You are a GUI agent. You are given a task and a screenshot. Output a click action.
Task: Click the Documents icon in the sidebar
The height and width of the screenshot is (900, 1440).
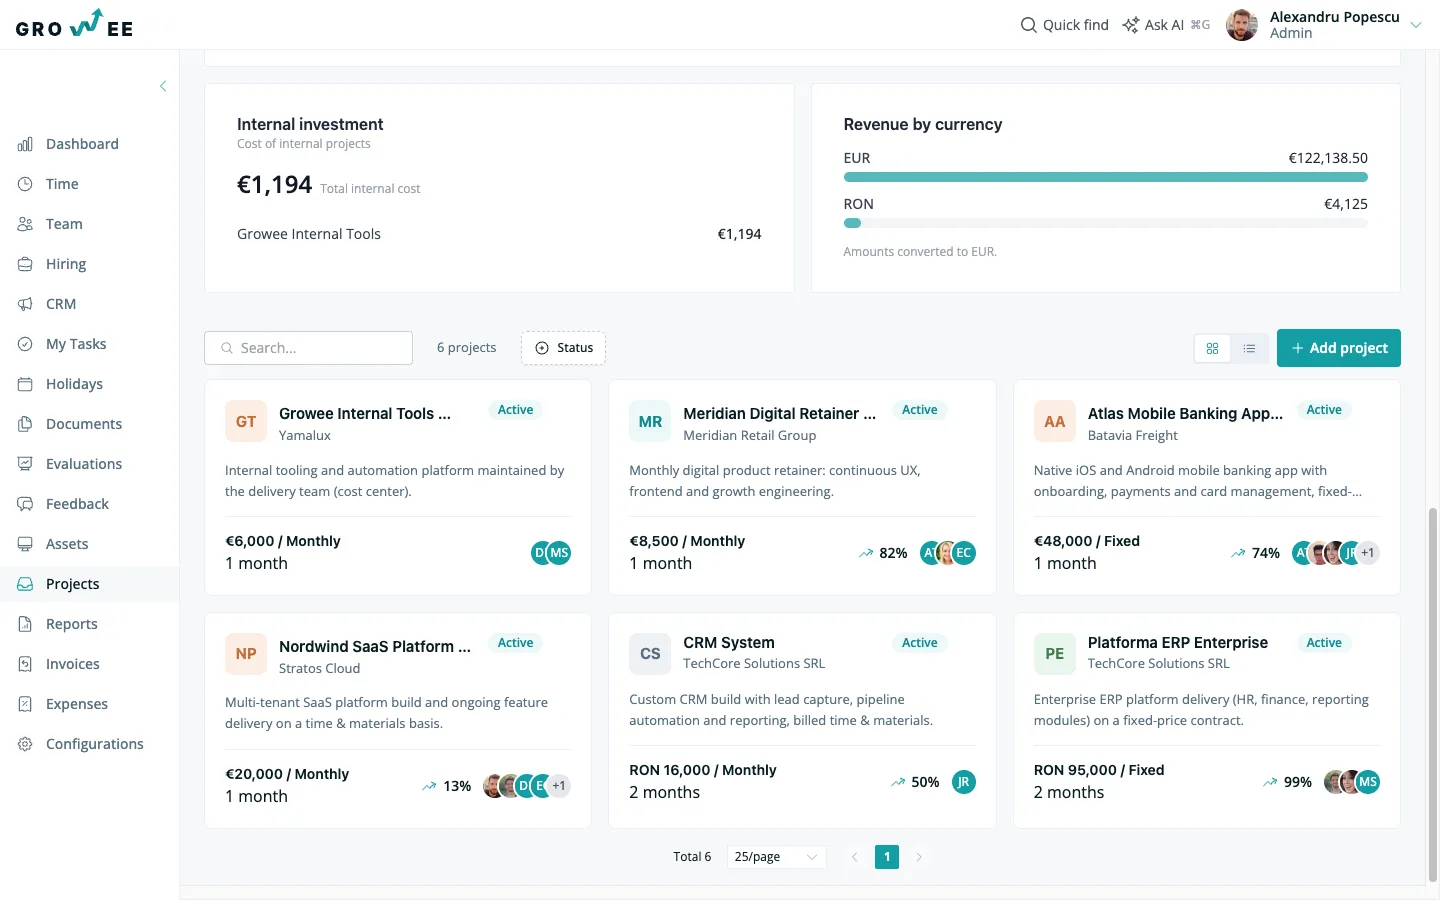[x=25, y=424]
